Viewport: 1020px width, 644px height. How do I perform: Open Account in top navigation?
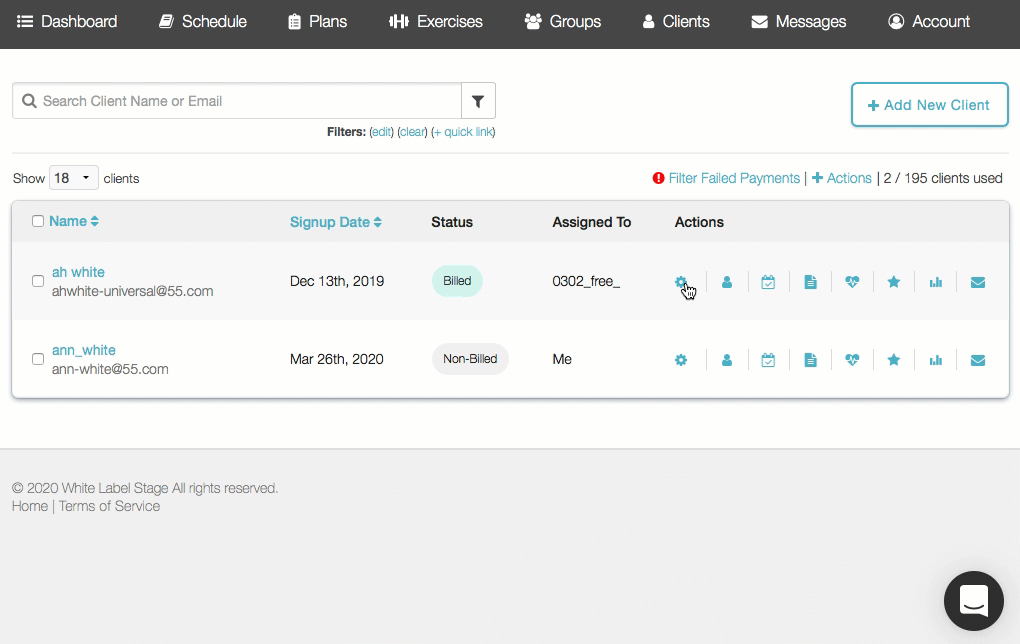pyautogui.click(x=929, y=21)
